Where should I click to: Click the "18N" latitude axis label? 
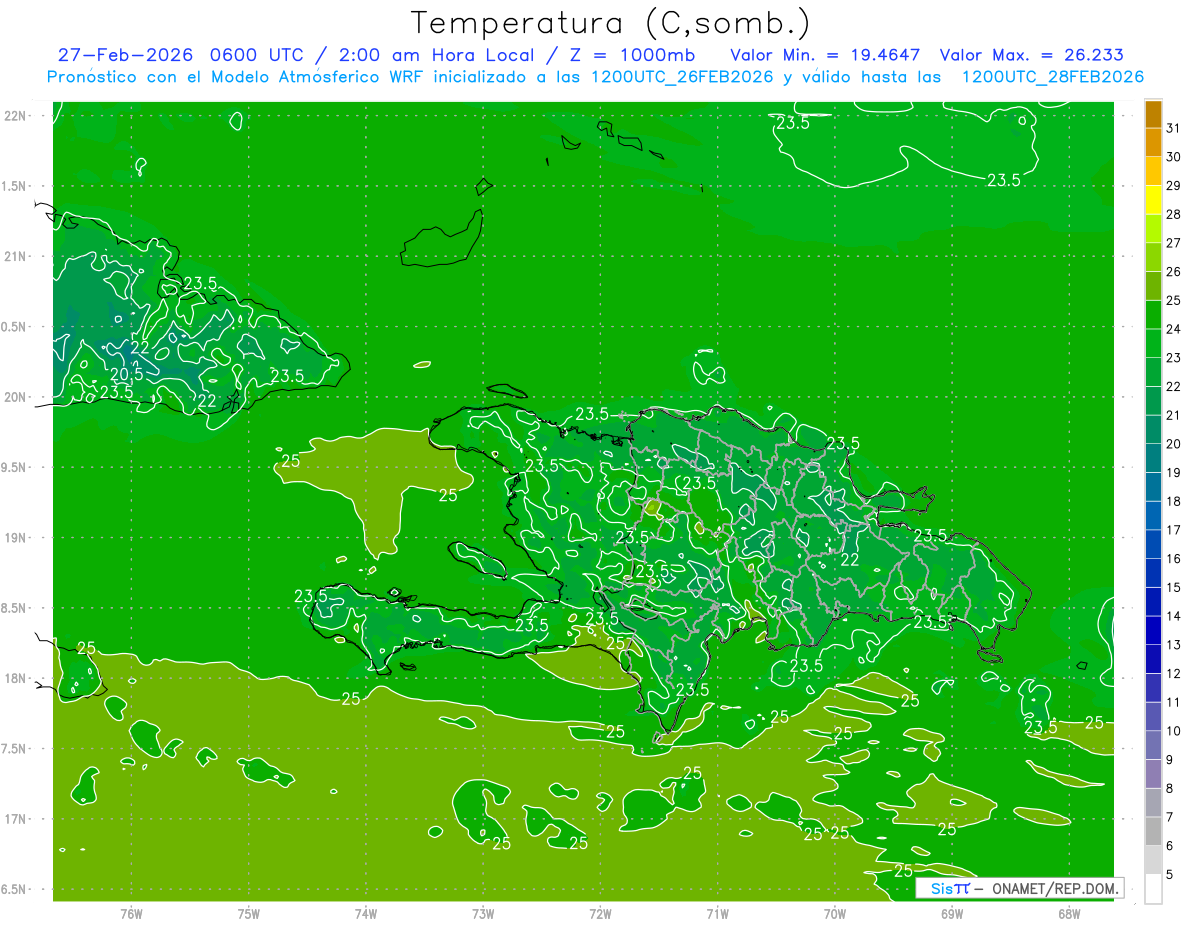point(16,678)
